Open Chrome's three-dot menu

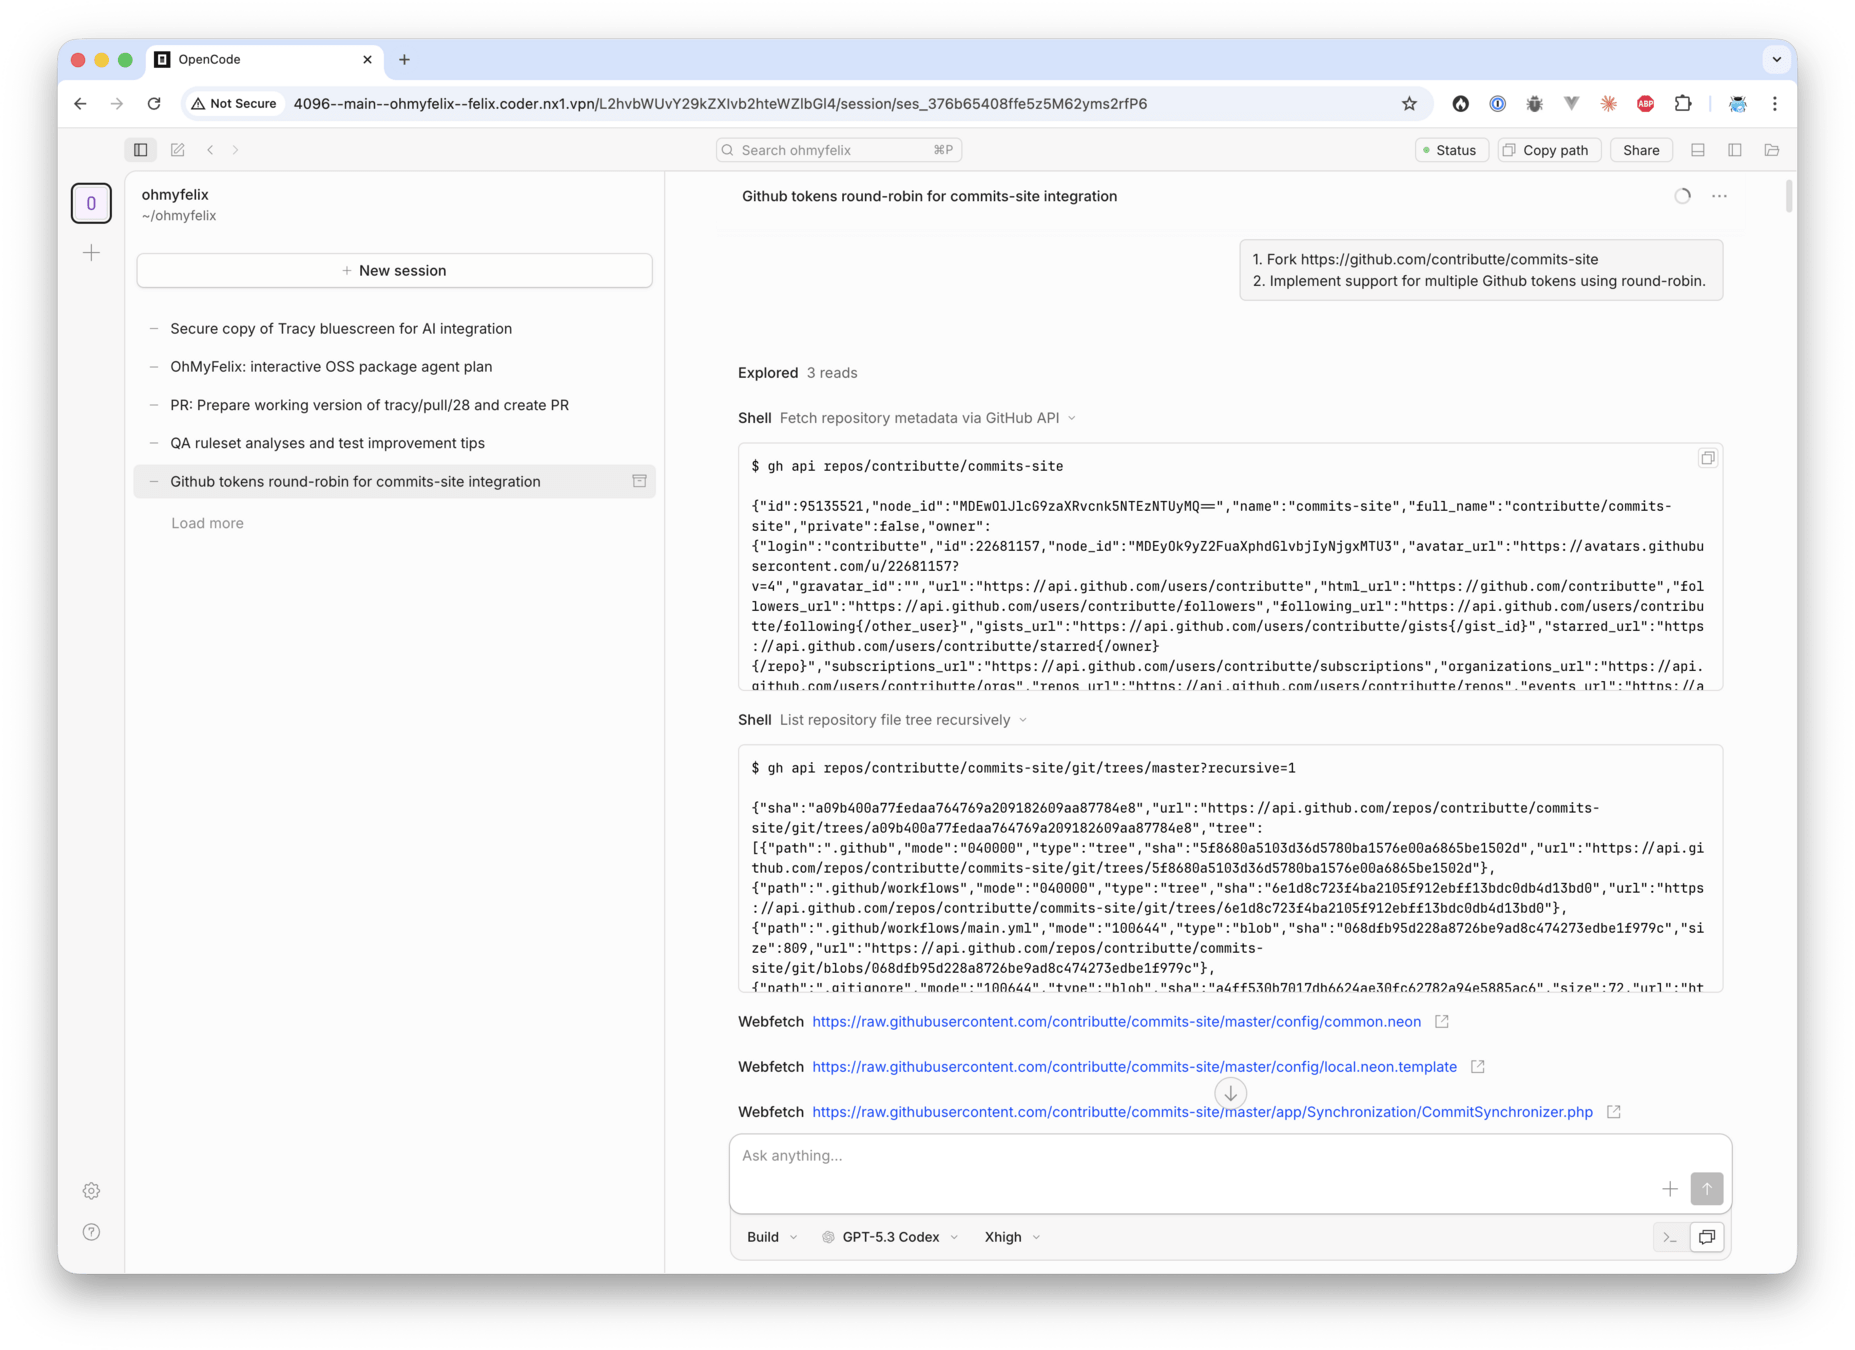click(x=1775, y=104)
